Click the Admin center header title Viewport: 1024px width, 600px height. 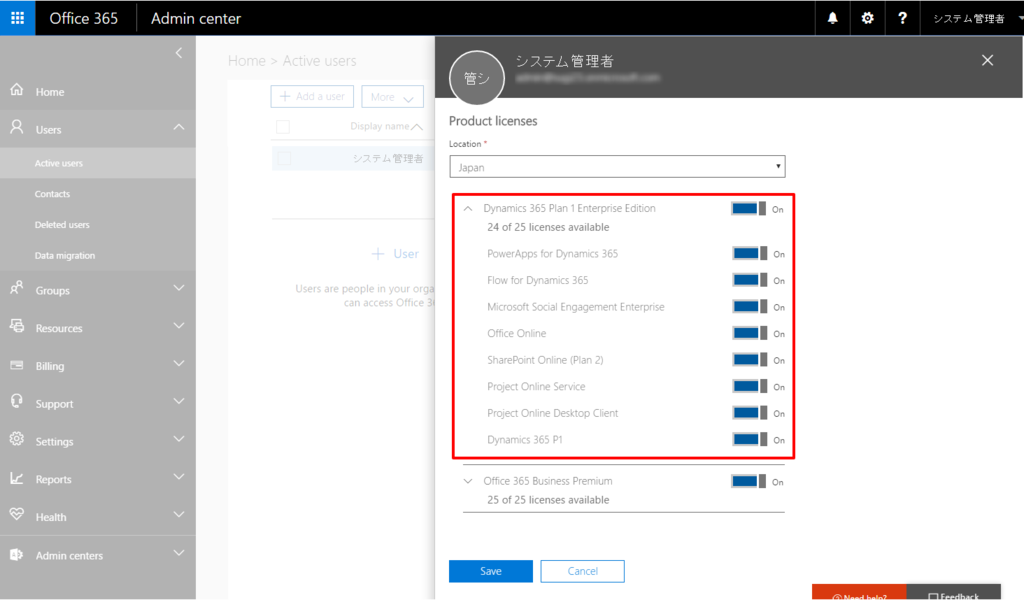(x=196, y=18)
